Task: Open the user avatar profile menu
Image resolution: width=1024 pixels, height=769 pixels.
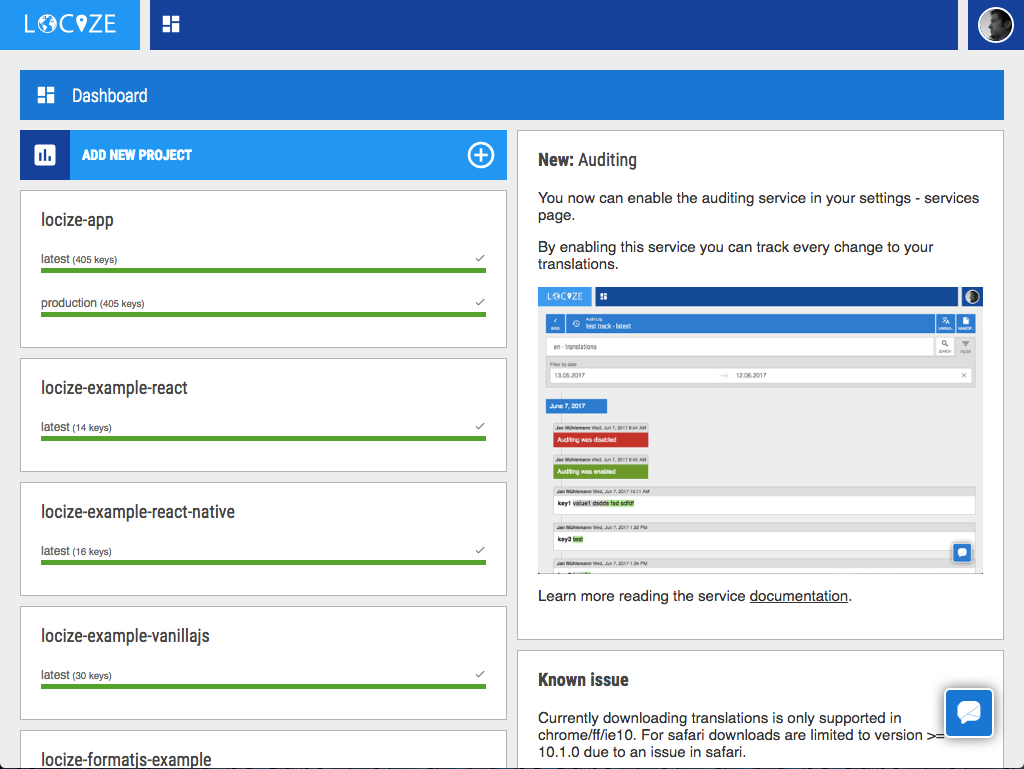Action: 995,25
